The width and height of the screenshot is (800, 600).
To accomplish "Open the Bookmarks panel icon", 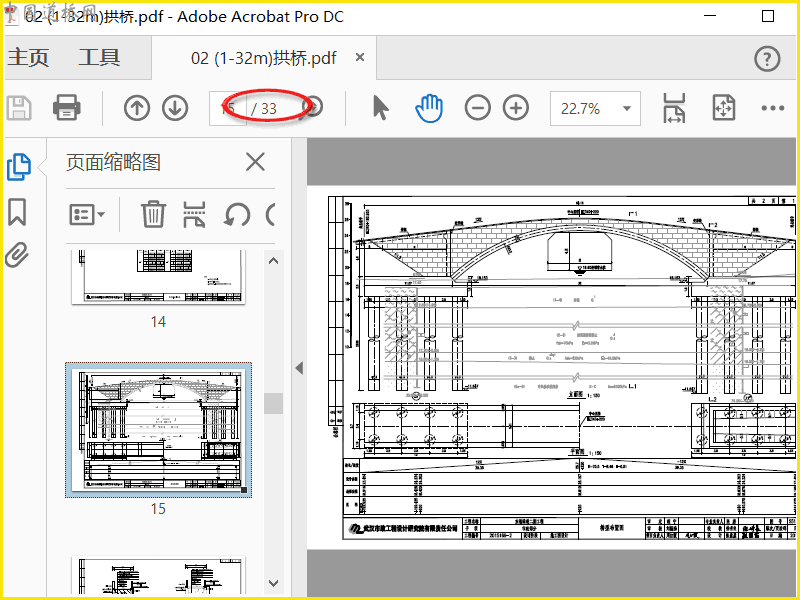I will pos(17,212).
